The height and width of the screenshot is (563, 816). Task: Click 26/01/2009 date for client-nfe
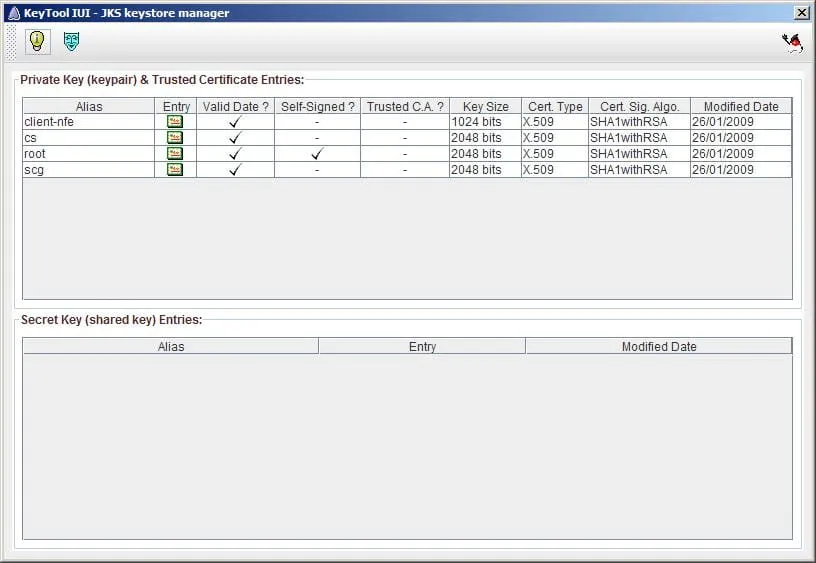pyautogui.click(x=741, y=122)
